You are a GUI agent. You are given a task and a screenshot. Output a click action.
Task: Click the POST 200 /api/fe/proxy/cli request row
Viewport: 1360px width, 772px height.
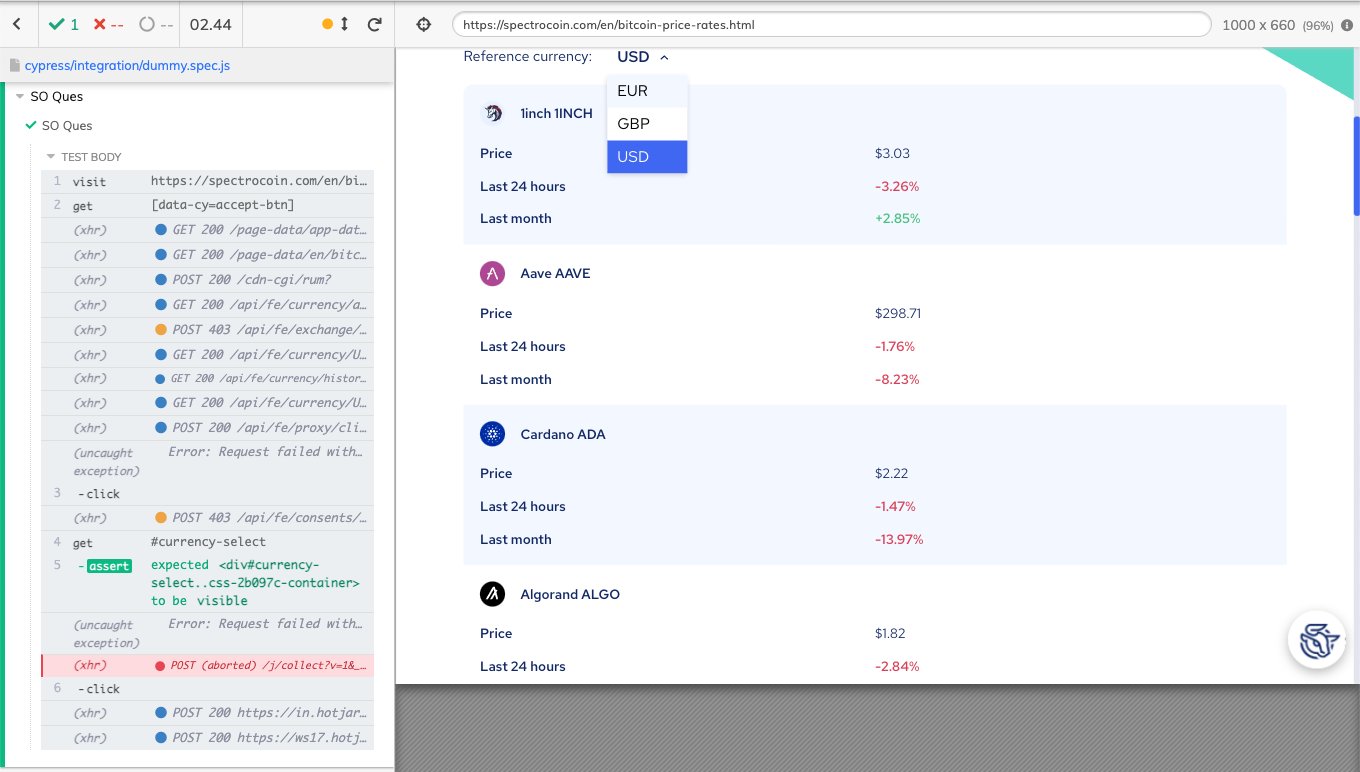pos(208,427)
